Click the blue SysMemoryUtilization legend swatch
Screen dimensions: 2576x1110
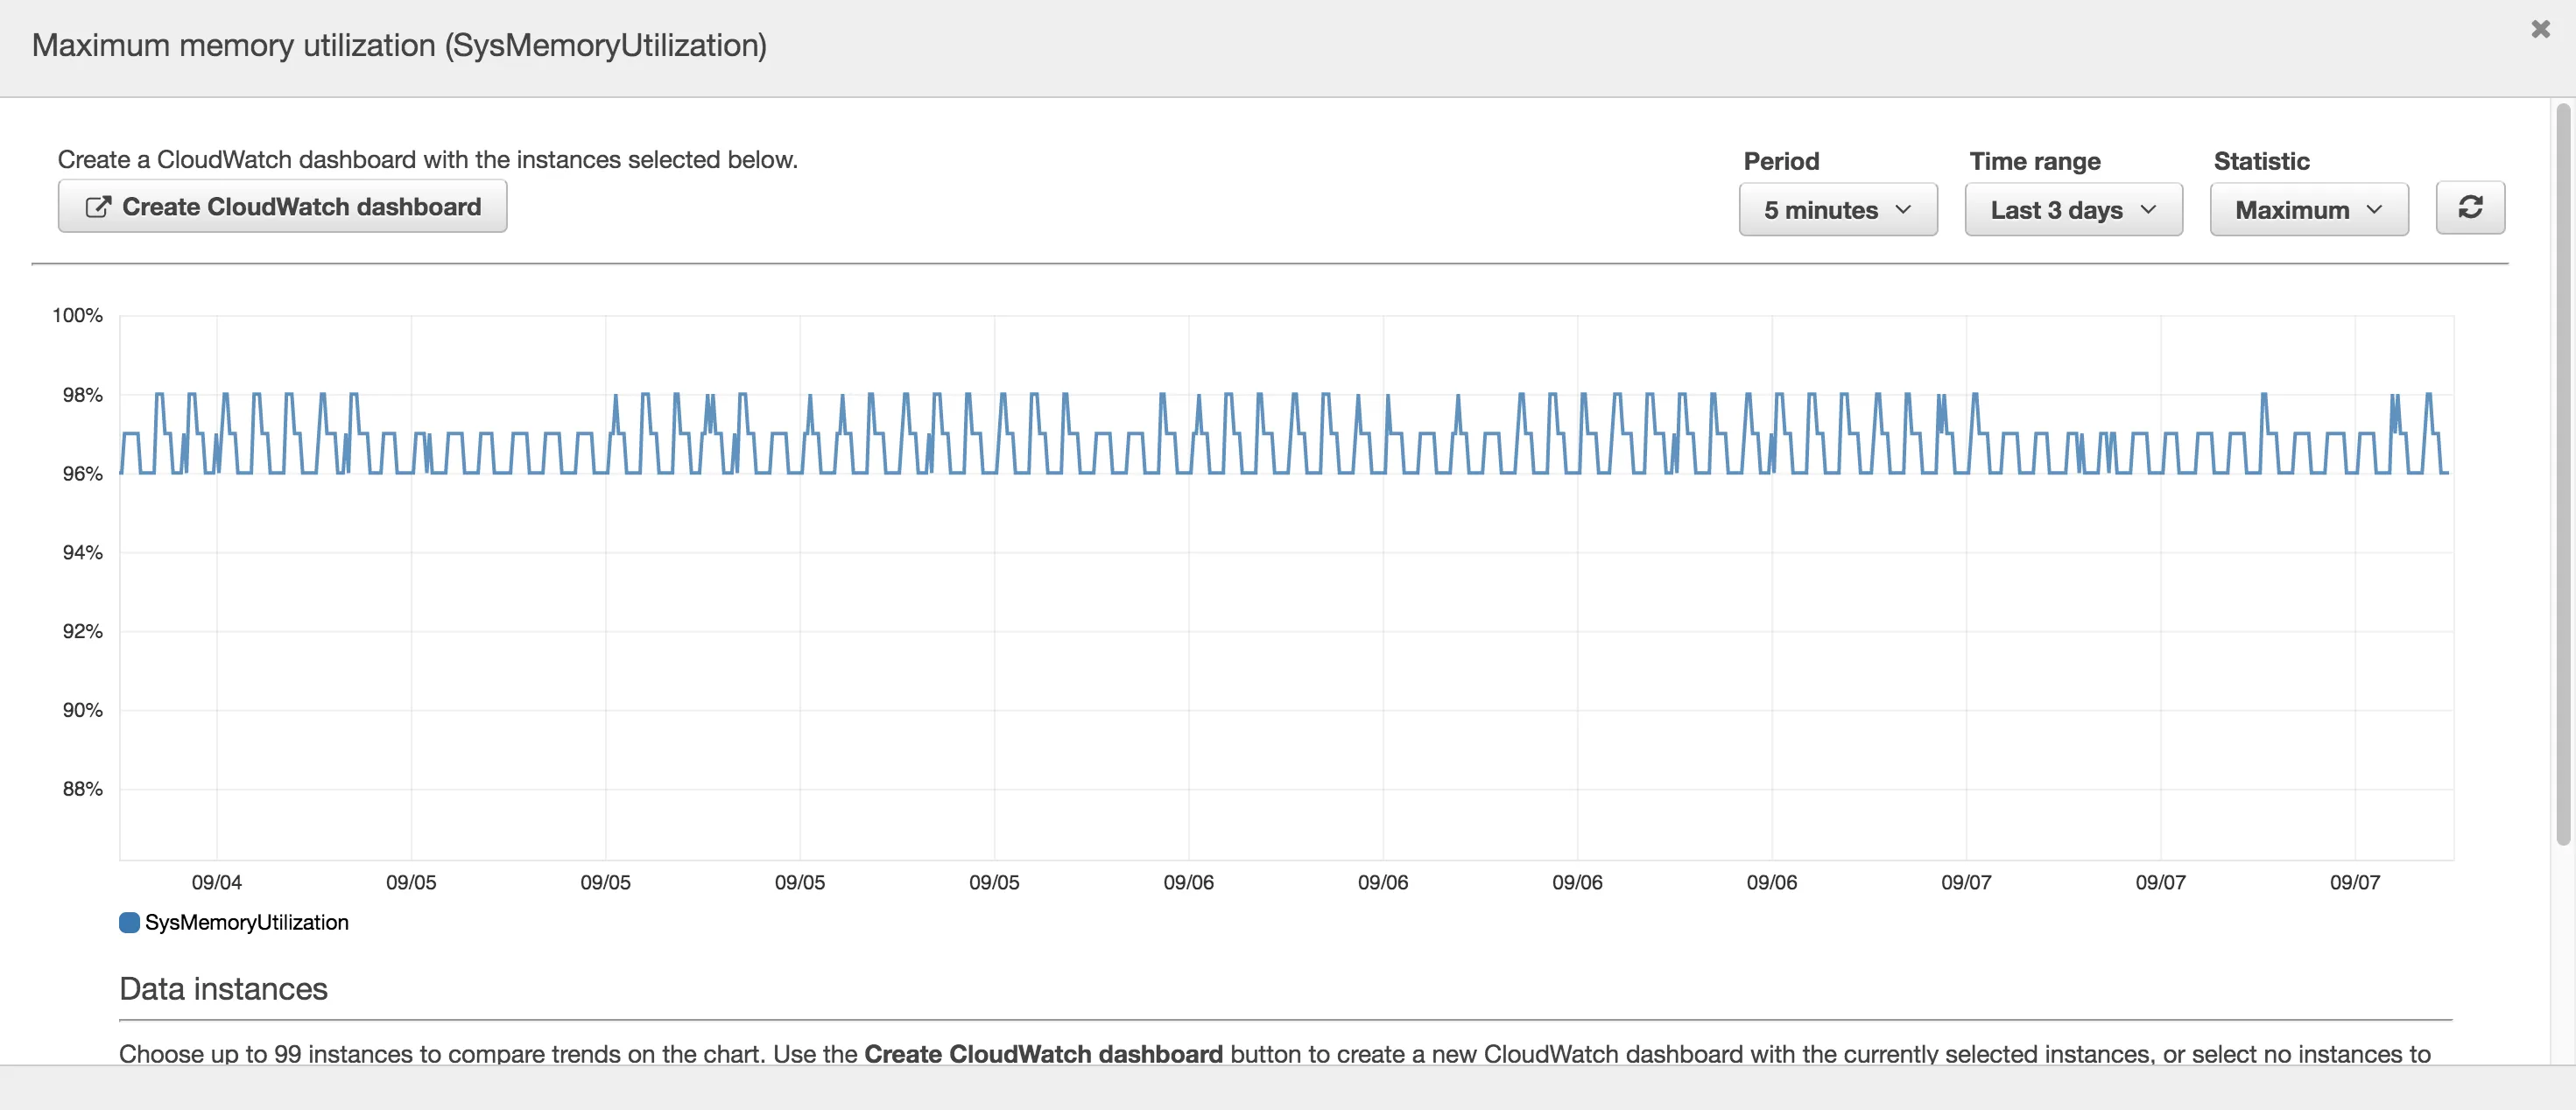(x=129, y=922)
